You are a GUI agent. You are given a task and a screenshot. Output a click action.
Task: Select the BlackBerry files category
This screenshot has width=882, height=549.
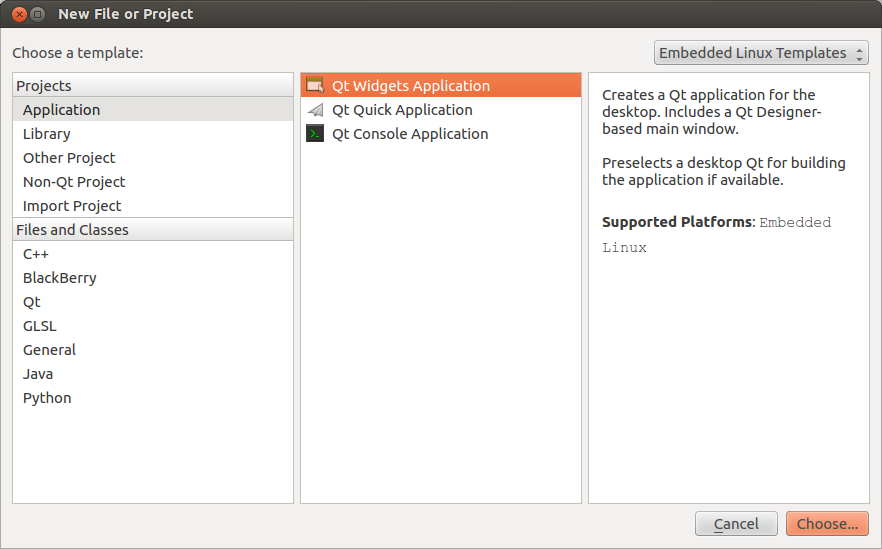click(x=153, y=278)
